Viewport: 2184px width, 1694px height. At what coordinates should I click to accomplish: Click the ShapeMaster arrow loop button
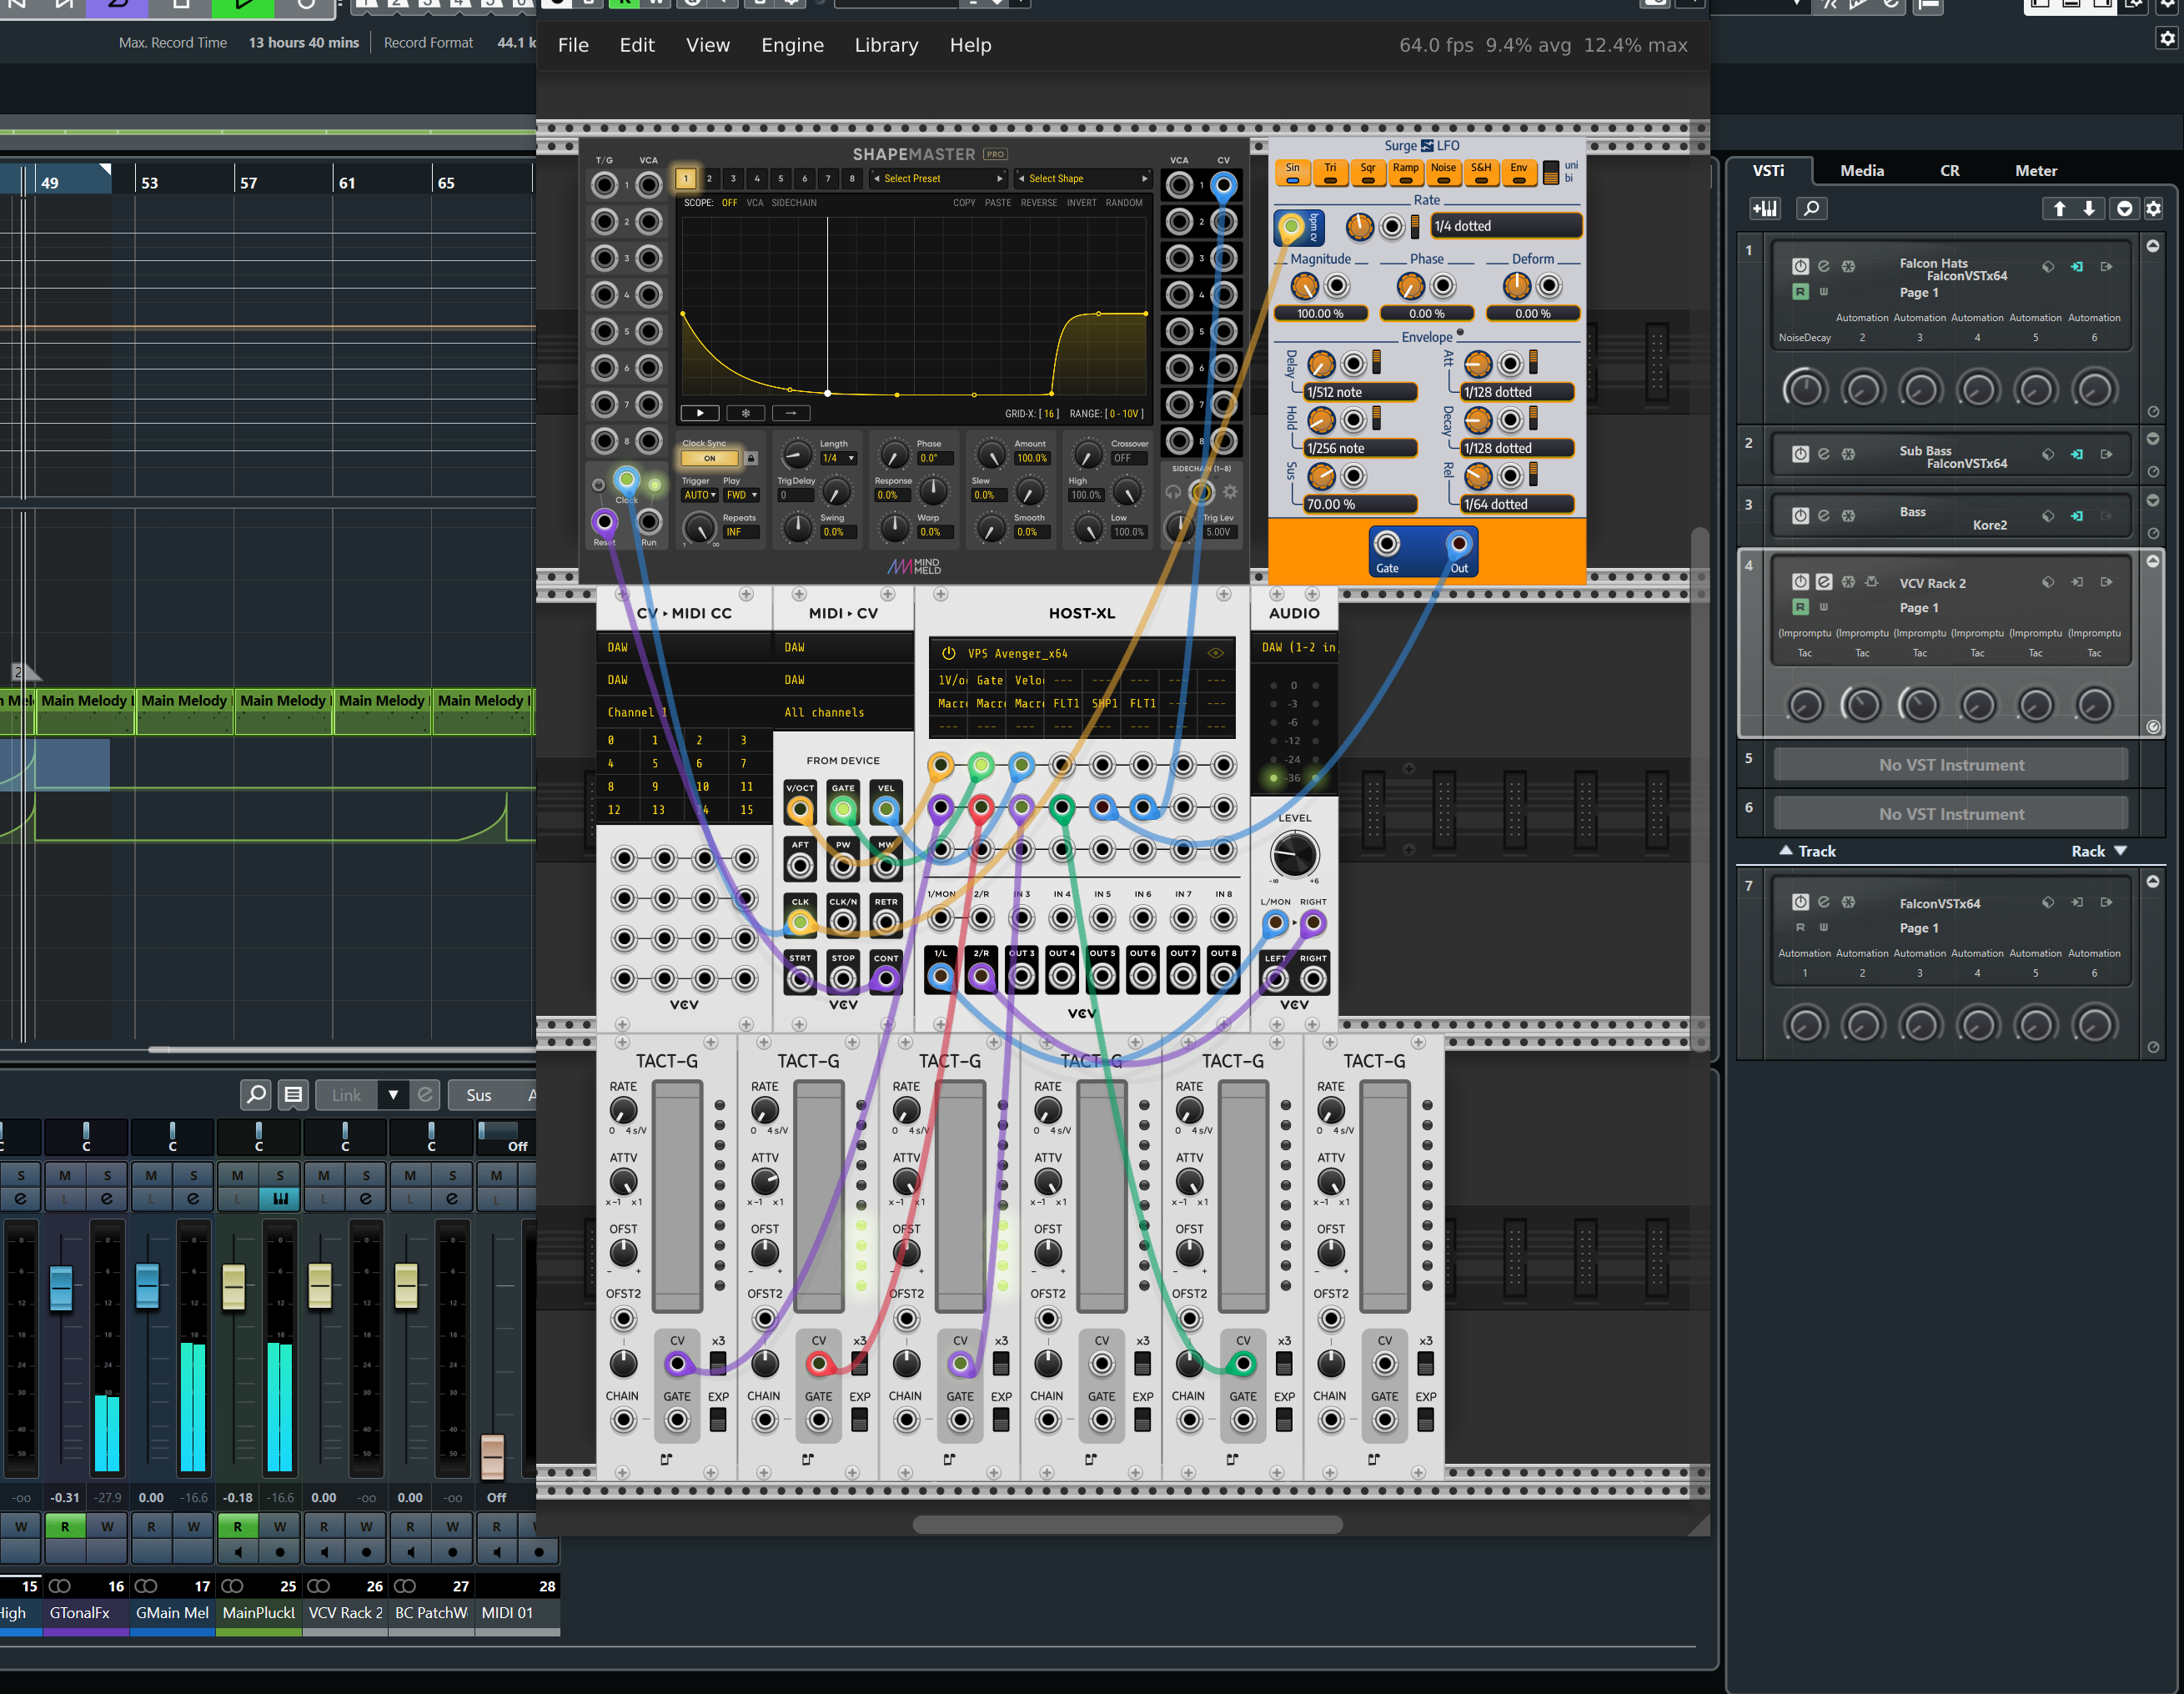pos(791,413)
